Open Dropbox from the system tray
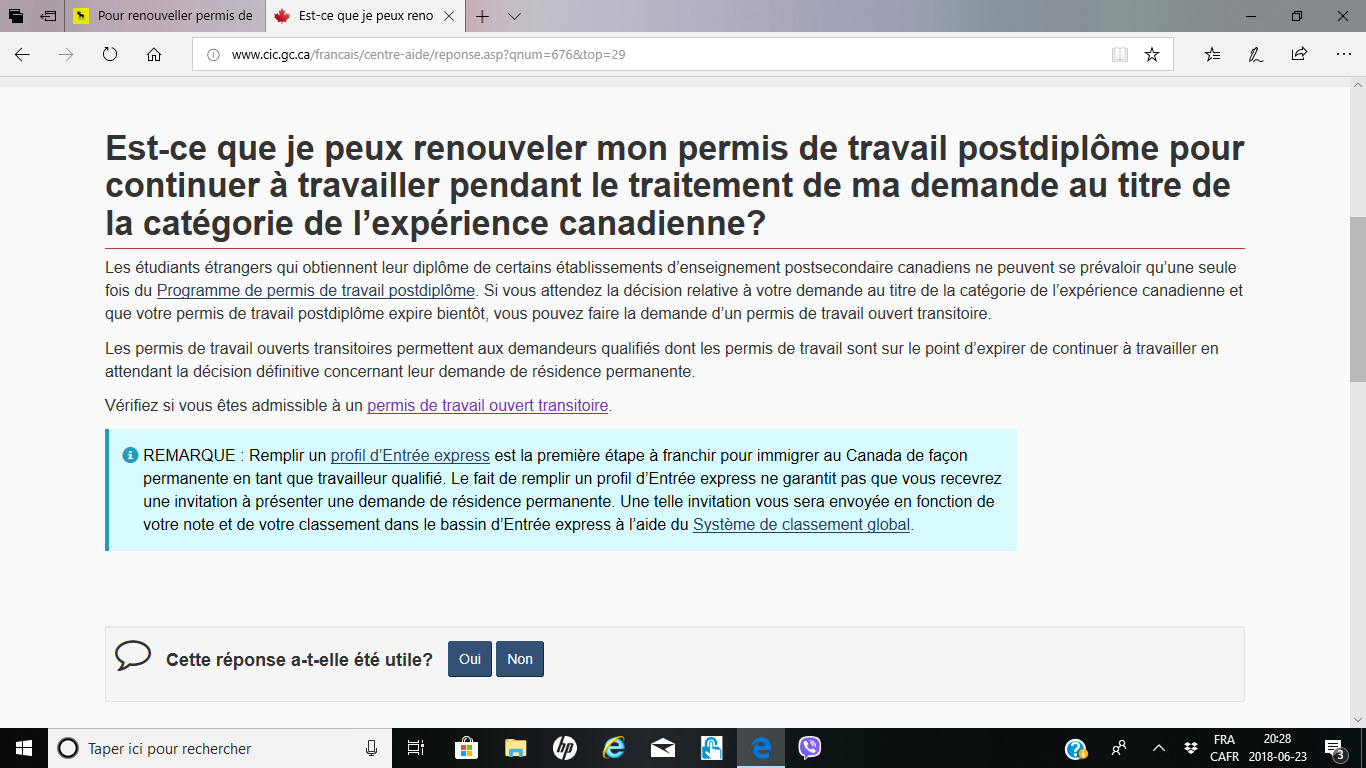This screenshot has width=1366, height=768. click(1191, 748)
